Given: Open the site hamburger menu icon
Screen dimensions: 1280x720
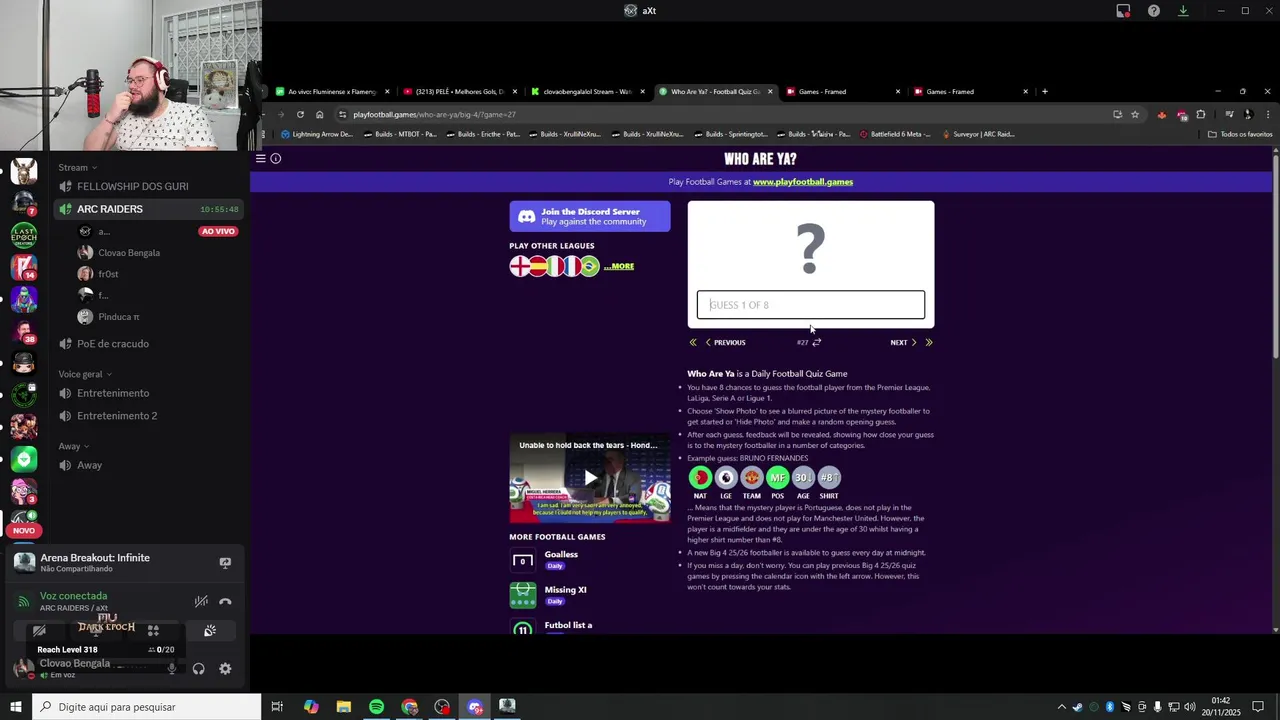Looking at the screenshot, I should coord(260,158).
